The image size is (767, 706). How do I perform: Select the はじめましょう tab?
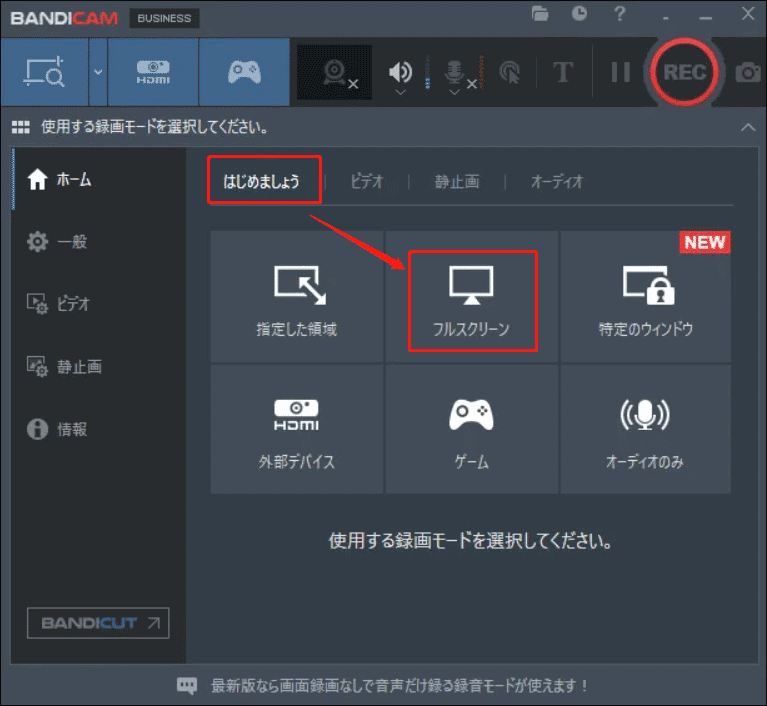261,182
